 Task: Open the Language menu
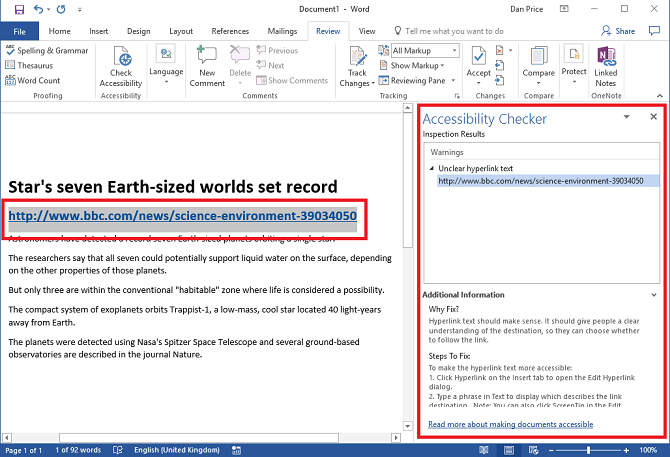[166, 64]
